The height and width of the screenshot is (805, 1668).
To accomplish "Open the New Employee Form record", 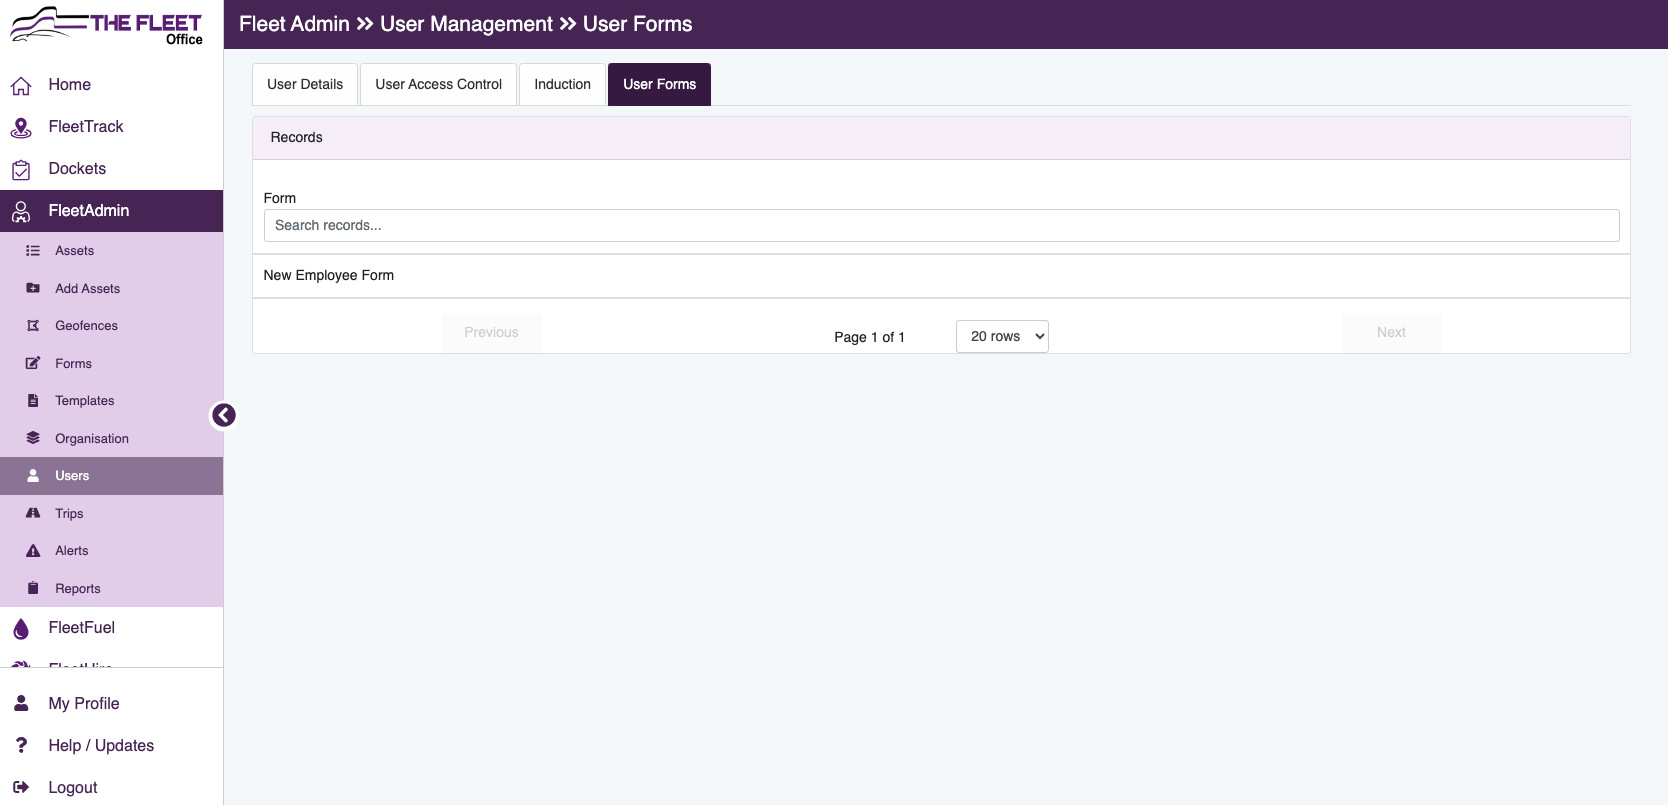I will click(941, 276).
